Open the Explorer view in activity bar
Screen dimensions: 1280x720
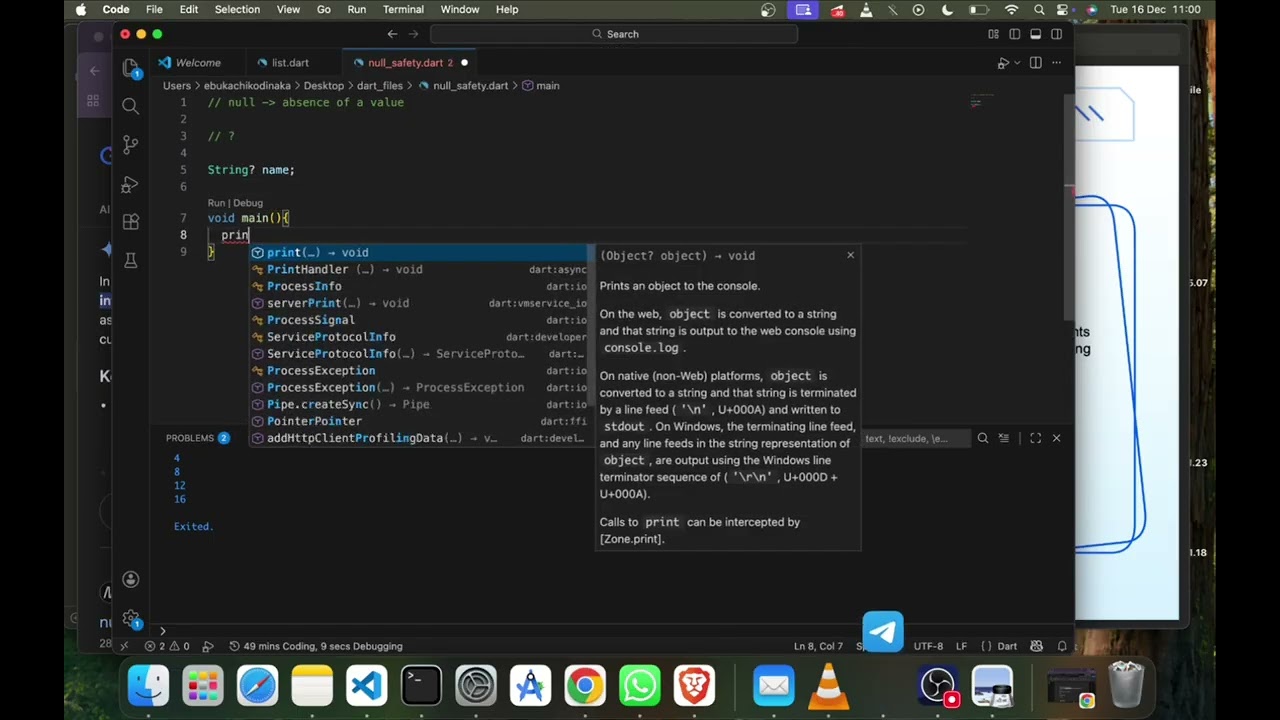[130, 68]
